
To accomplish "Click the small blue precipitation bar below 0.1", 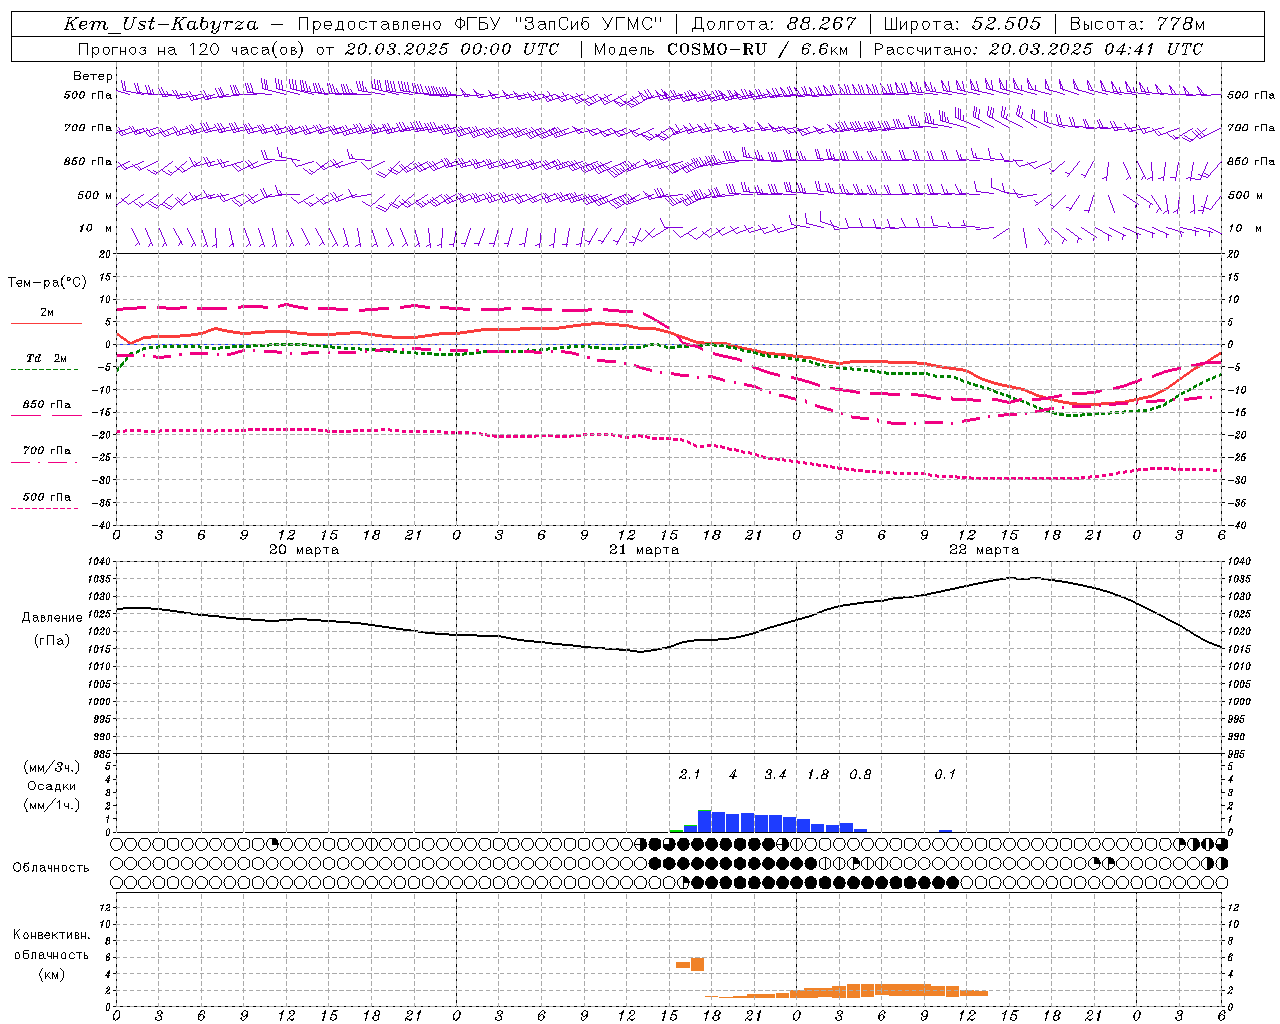I will click(945, 831).
